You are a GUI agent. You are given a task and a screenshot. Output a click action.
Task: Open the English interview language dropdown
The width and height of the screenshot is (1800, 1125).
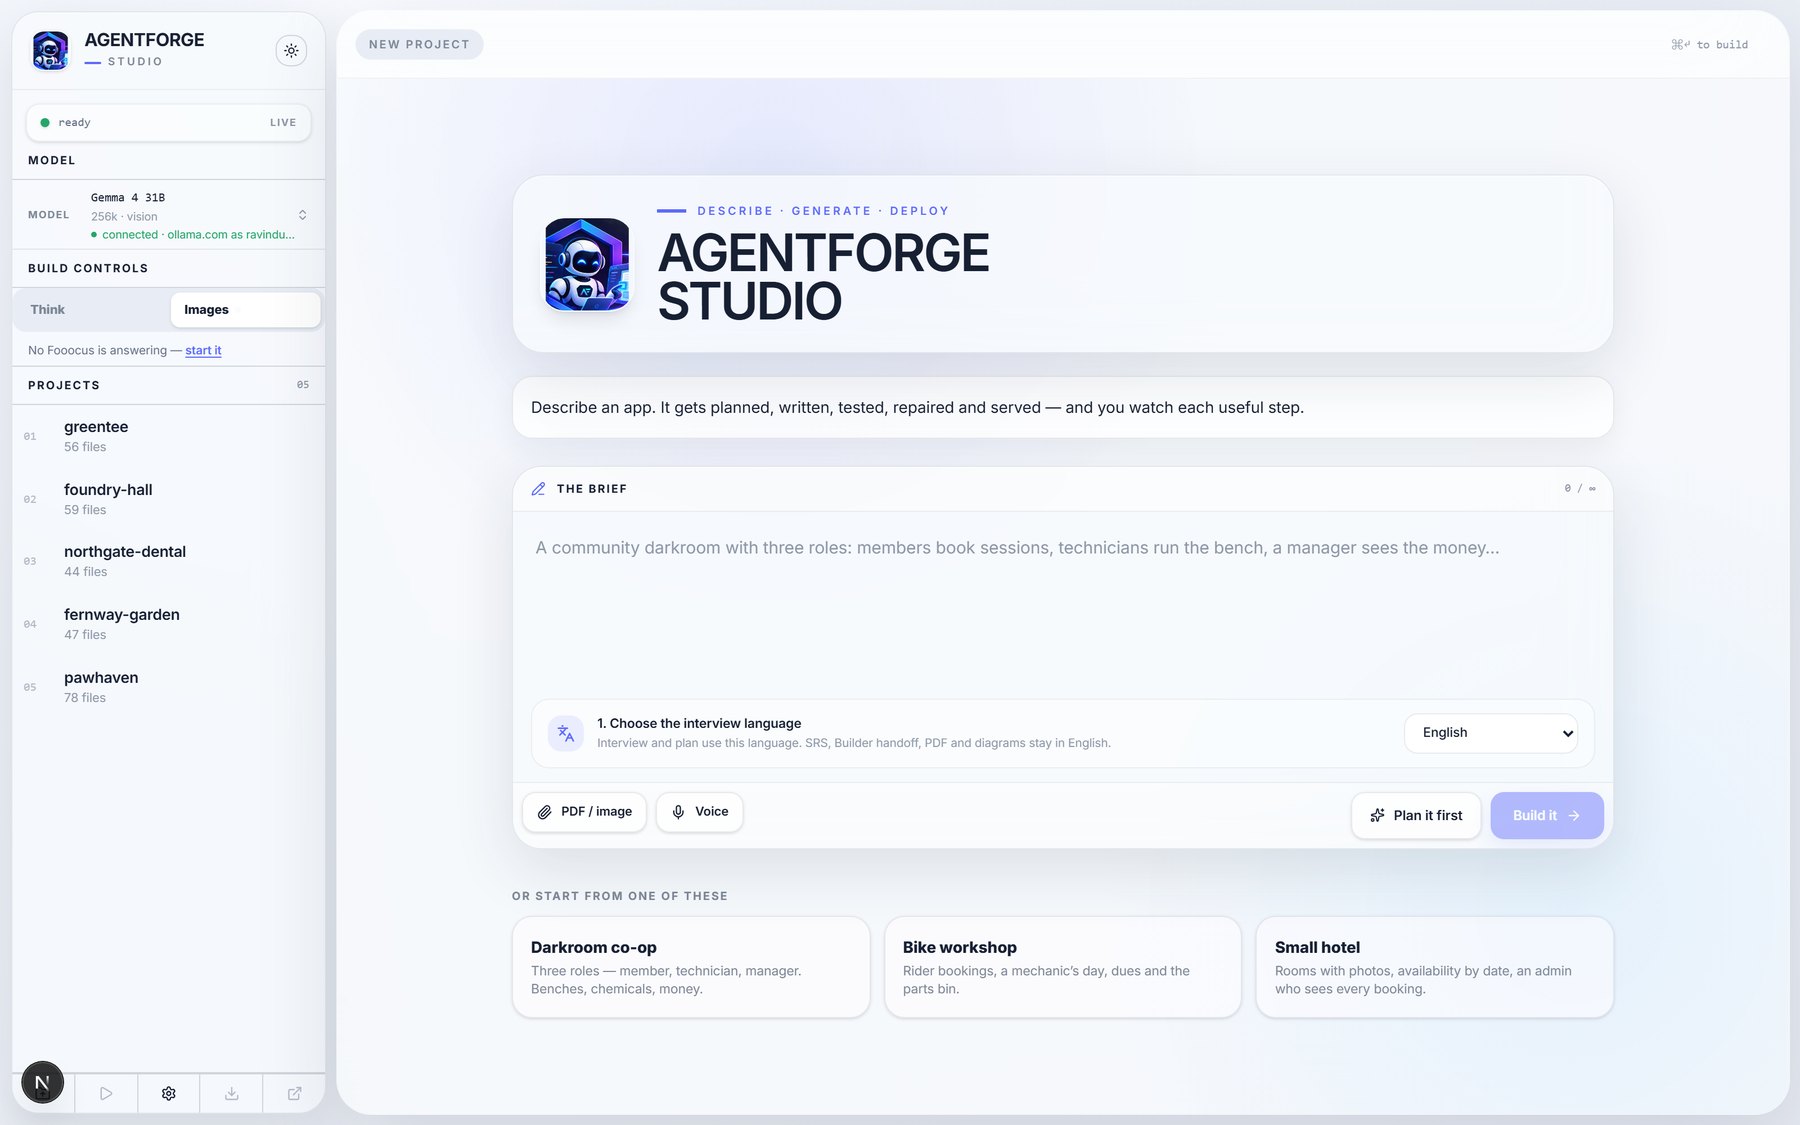coord(1490,733)
